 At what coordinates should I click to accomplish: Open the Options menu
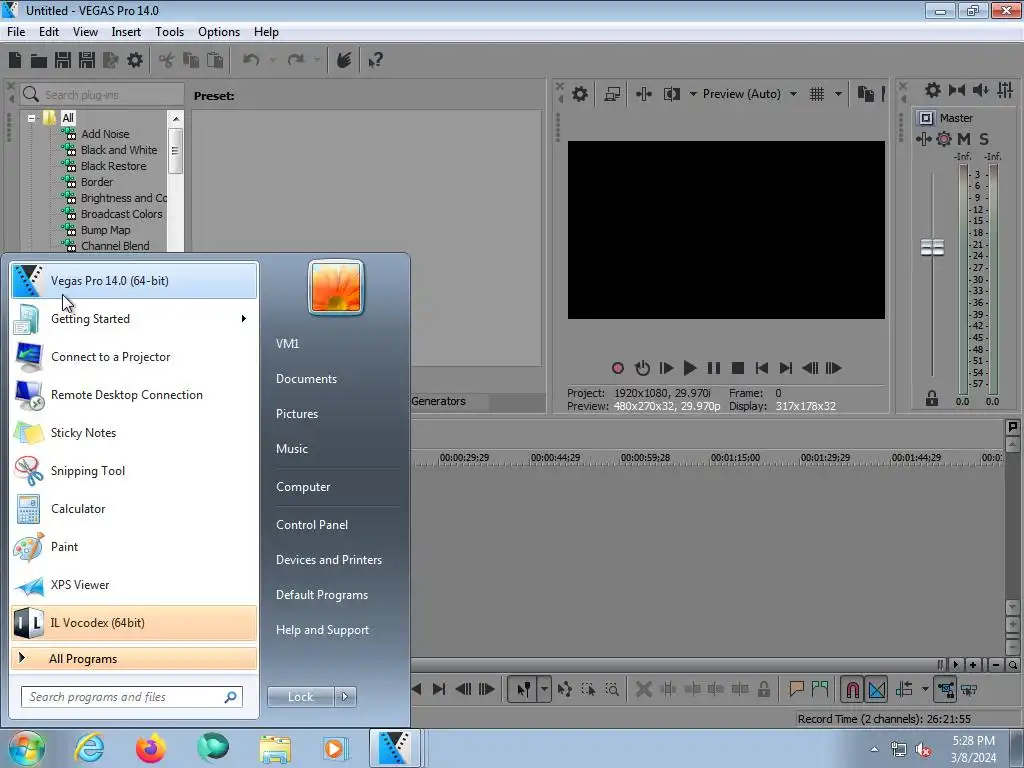click(219, 32)
